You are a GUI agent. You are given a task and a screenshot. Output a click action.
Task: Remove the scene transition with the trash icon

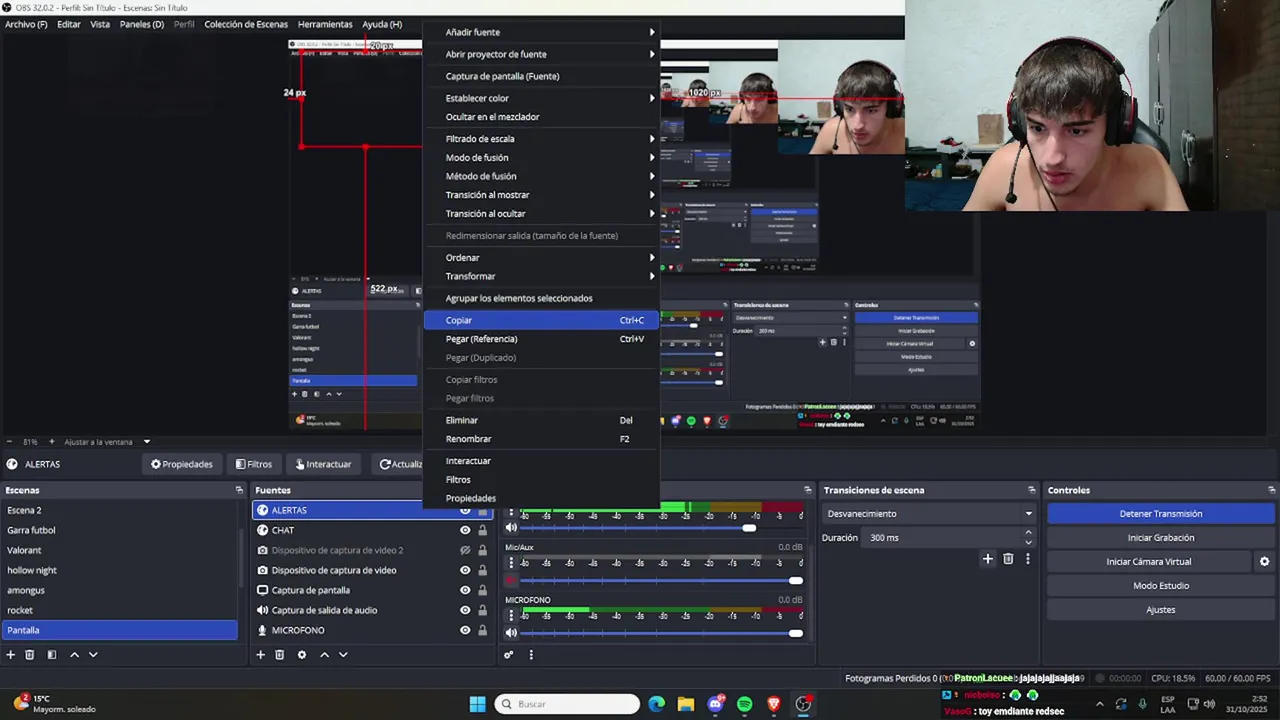1008,559
